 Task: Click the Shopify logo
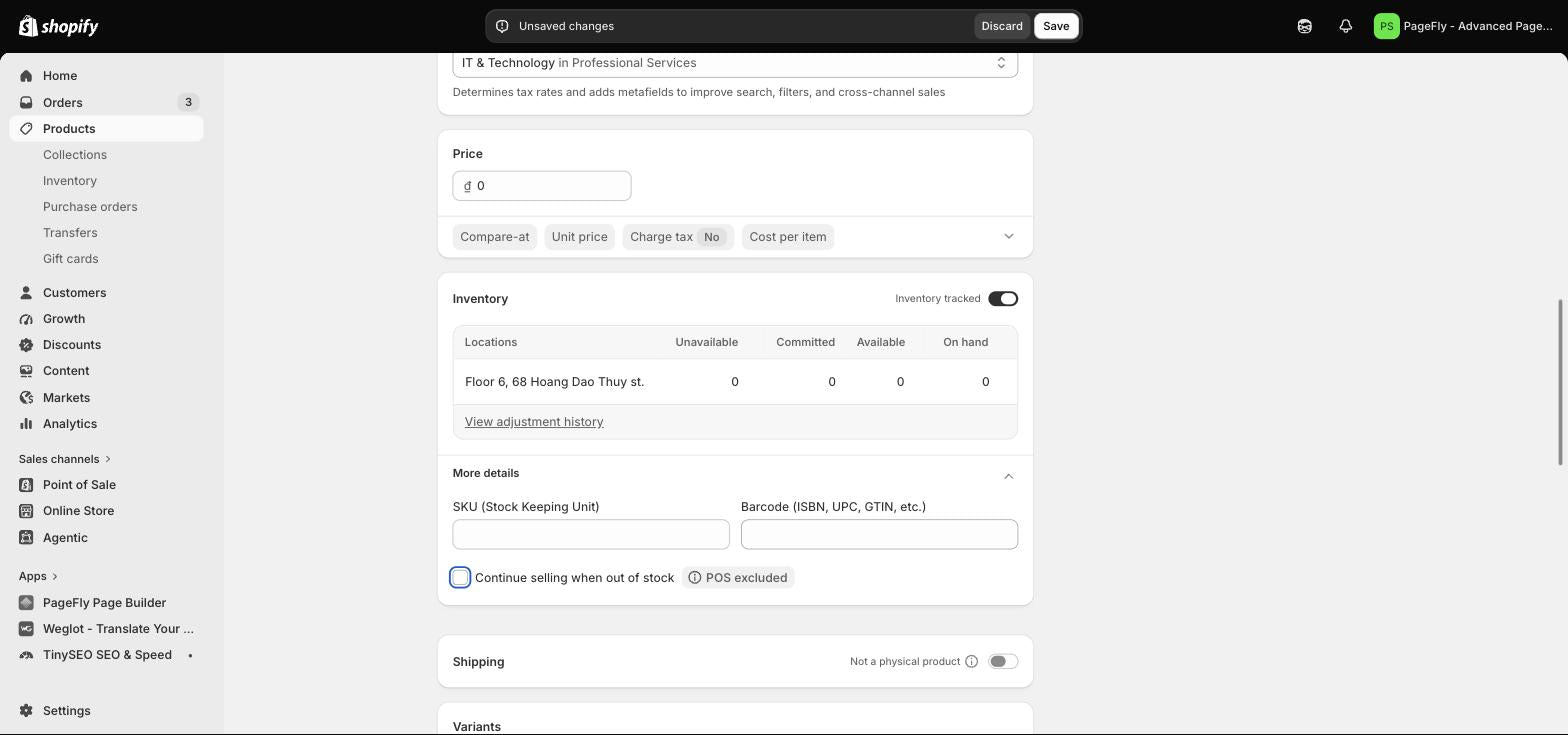[58, 26]
